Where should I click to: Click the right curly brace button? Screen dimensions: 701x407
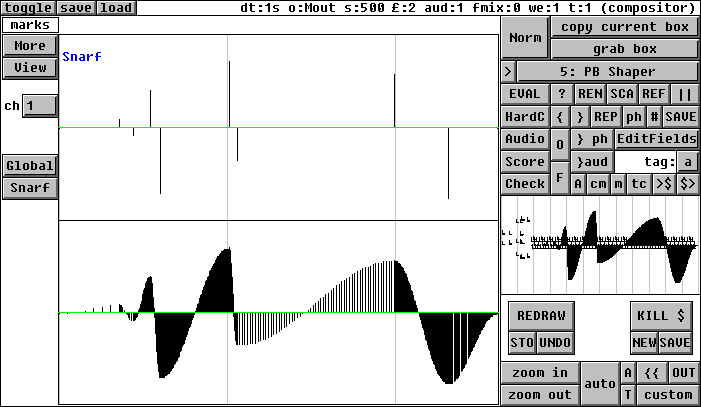pyautogui.click(x=580, y=116)
